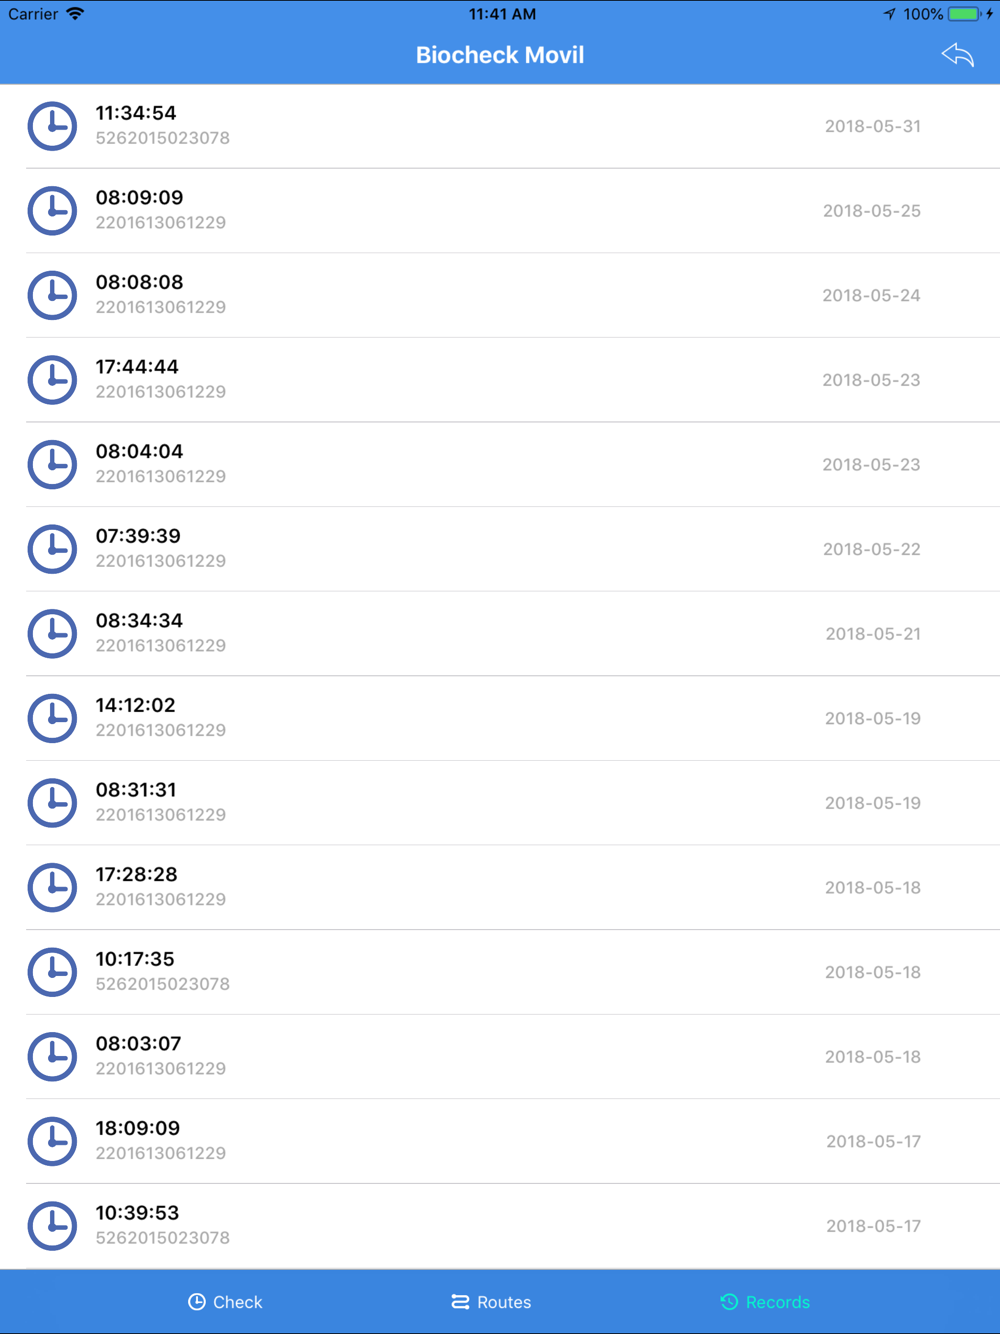The width and height of the screenshot is (1000, 1334).
Task: Click clock icon beside 08:09:09 entry
Action: [x=52, y=211]
